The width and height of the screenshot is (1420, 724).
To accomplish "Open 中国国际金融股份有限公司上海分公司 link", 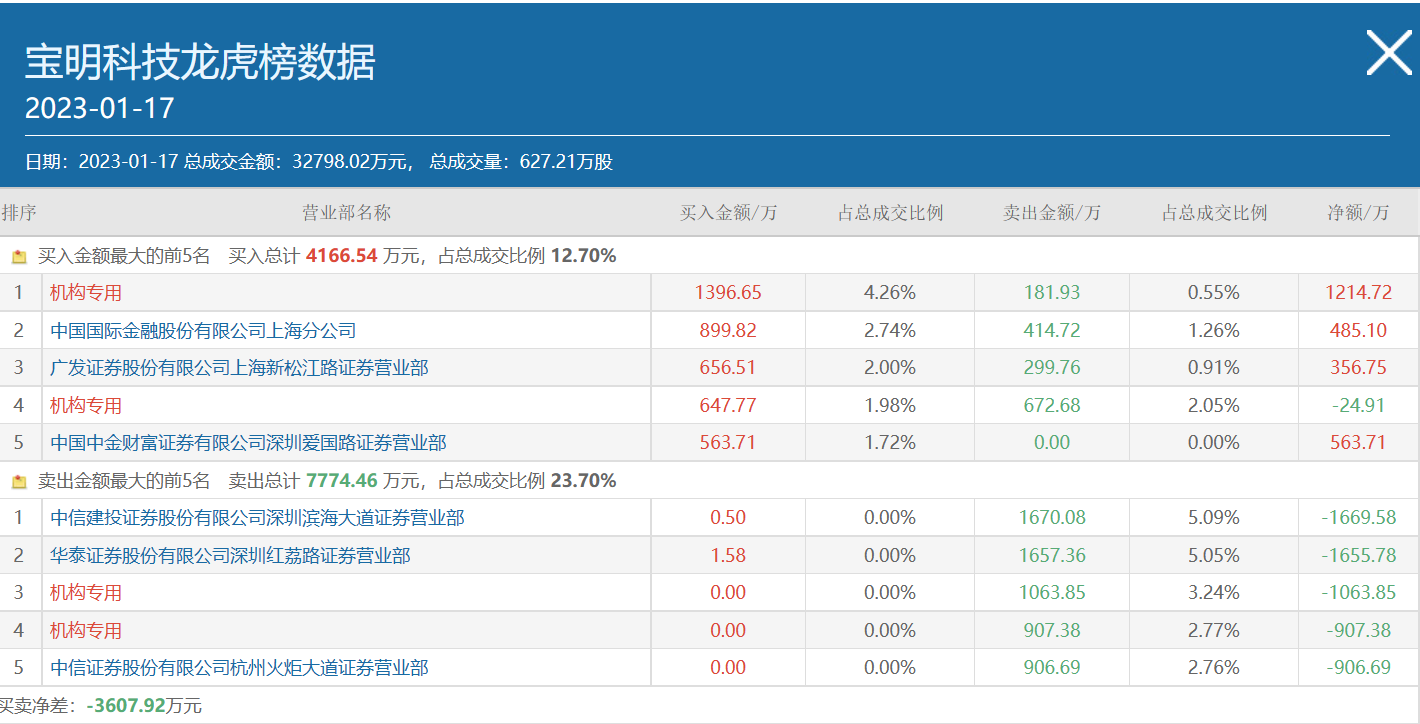I will 203,330.
